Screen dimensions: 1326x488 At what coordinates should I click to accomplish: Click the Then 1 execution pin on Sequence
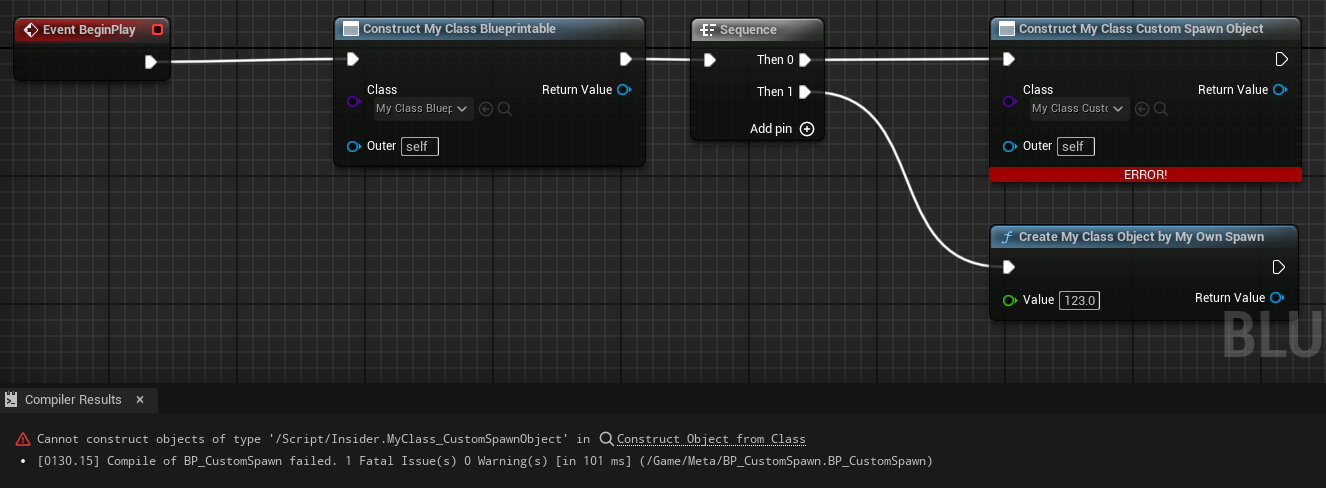pos(805,92)
